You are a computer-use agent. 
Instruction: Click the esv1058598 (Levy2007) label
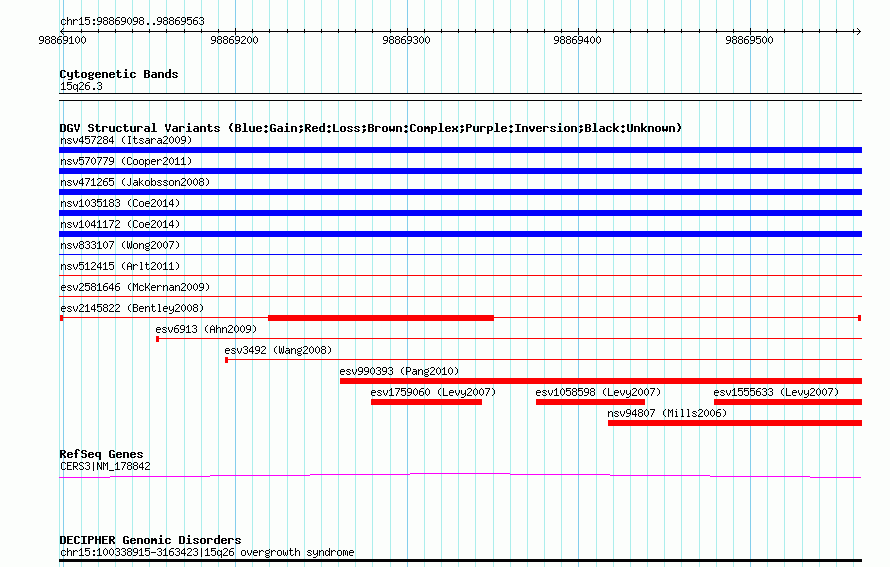click(598, 392)
